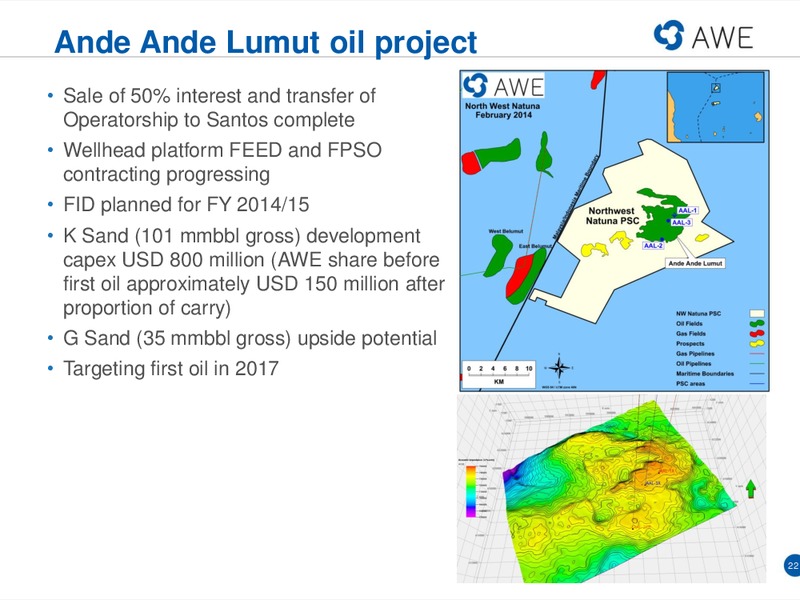
Task: Click the compass rose on the map
Action: point(559,367)
